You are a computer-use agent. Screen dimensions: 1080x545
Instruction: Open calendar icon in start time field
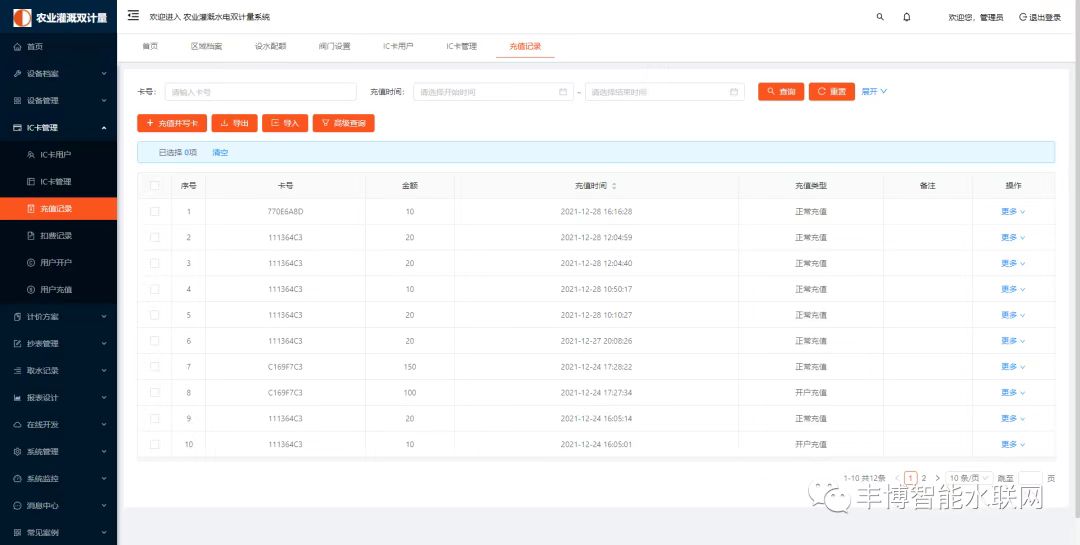point(563,92)
